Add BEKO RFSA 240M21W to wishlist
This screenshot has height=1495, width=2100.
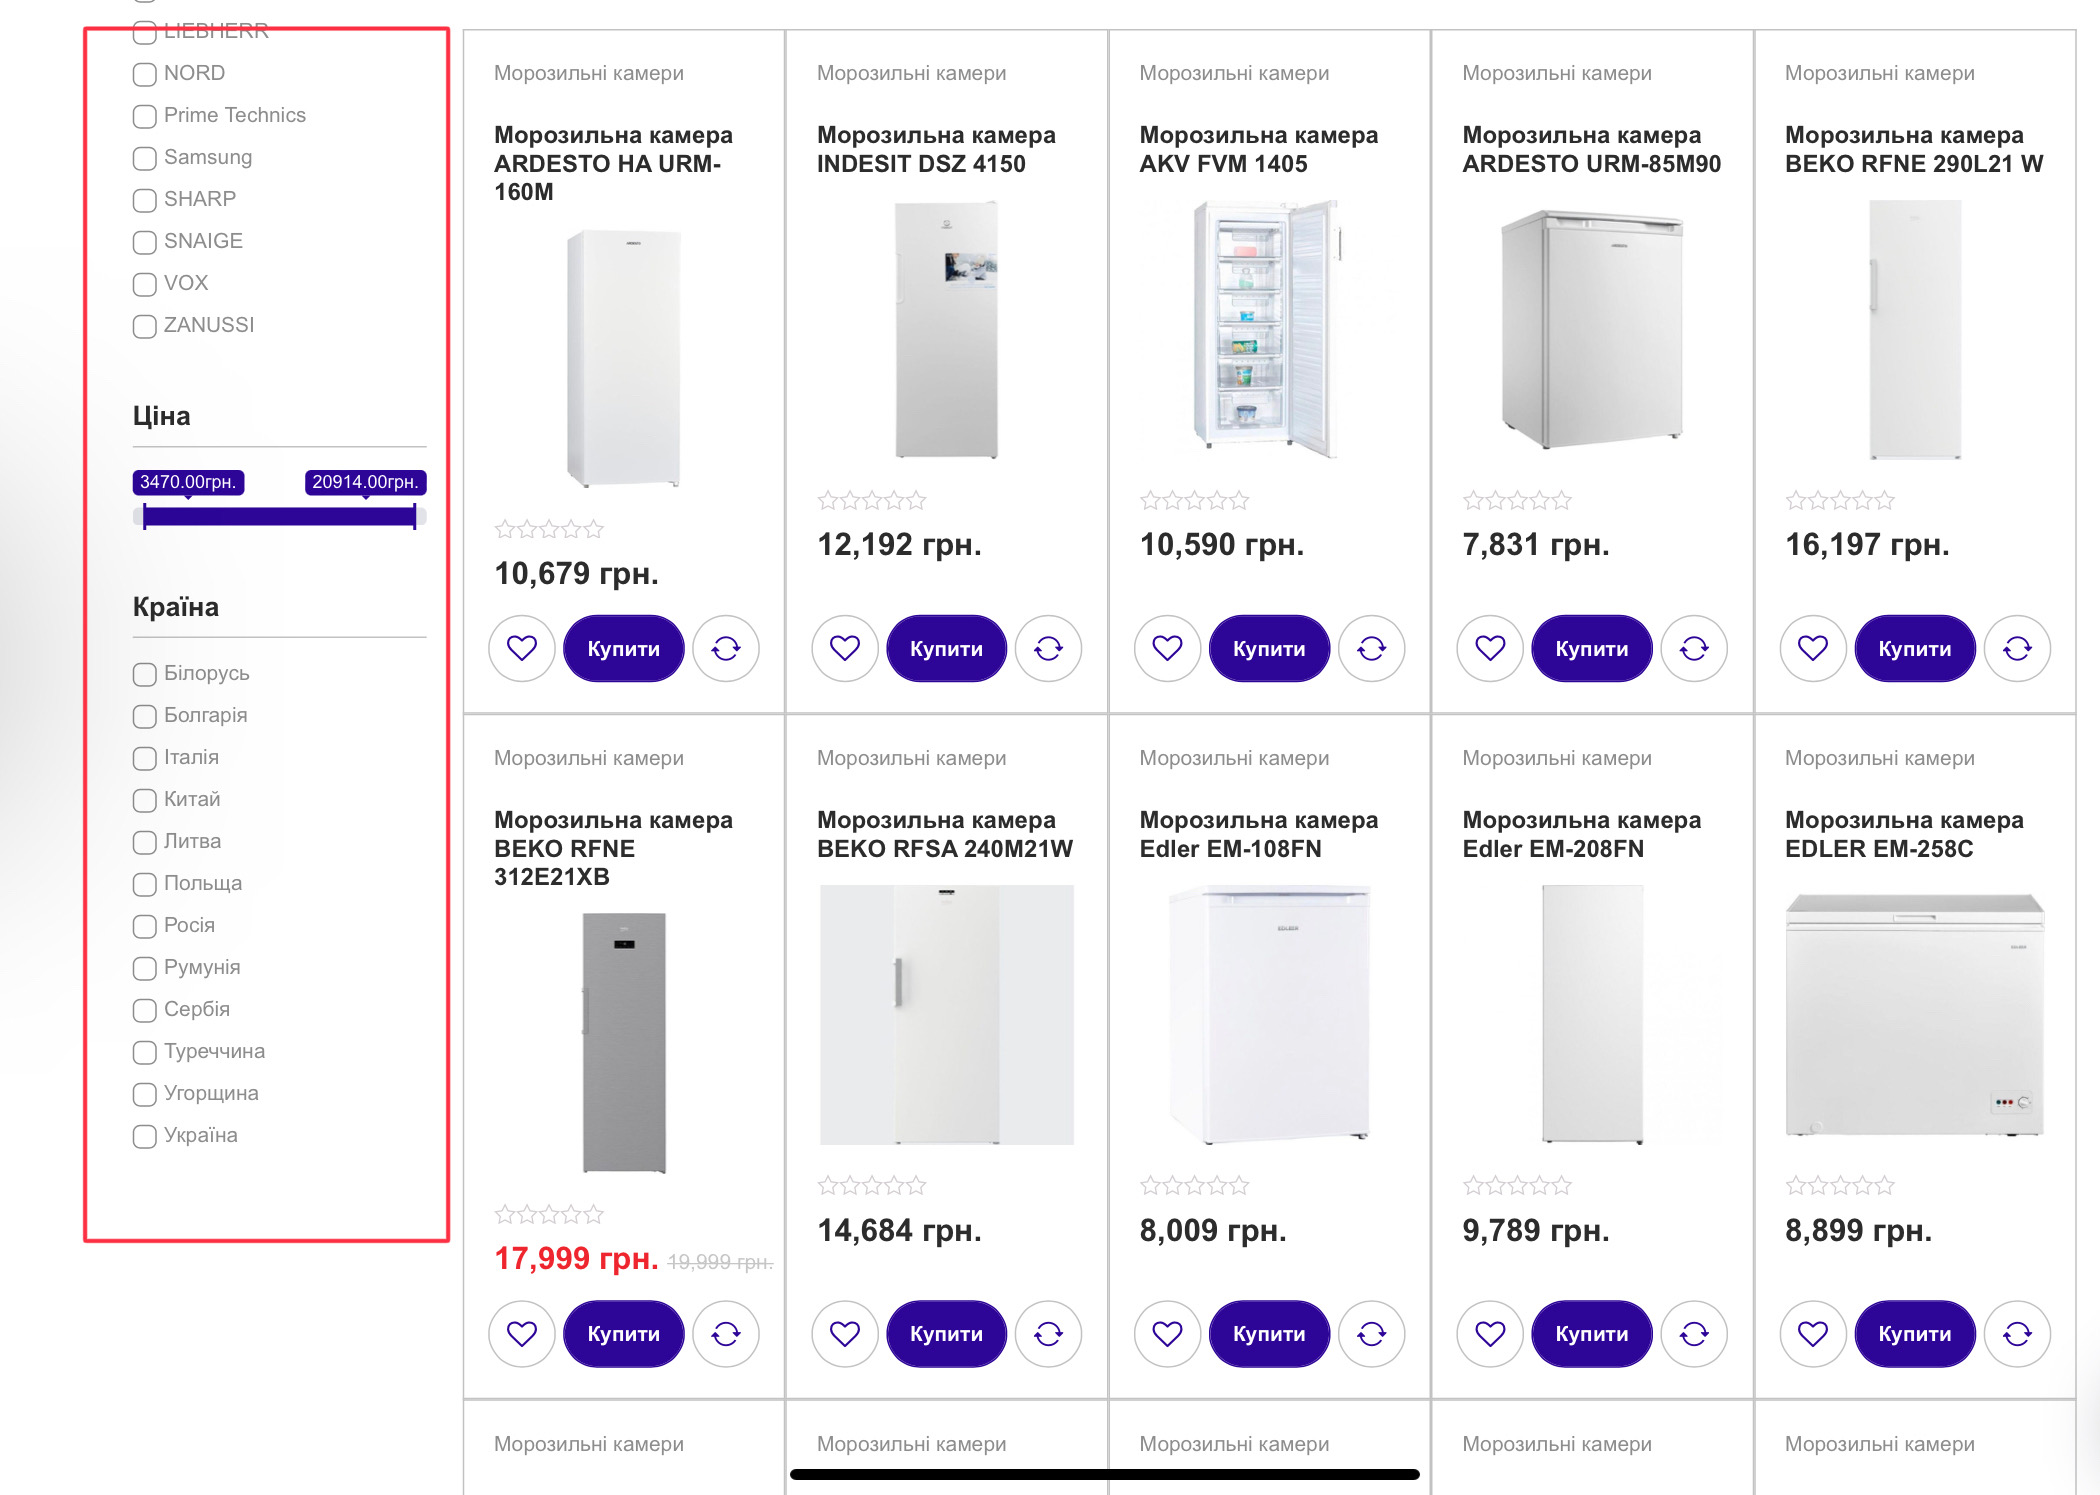(845, 1334)
